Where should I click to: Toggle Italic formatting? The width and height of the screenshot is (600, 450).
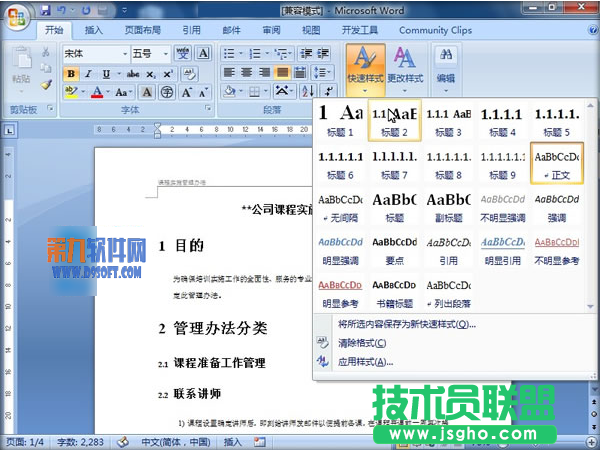pos(88,74)
